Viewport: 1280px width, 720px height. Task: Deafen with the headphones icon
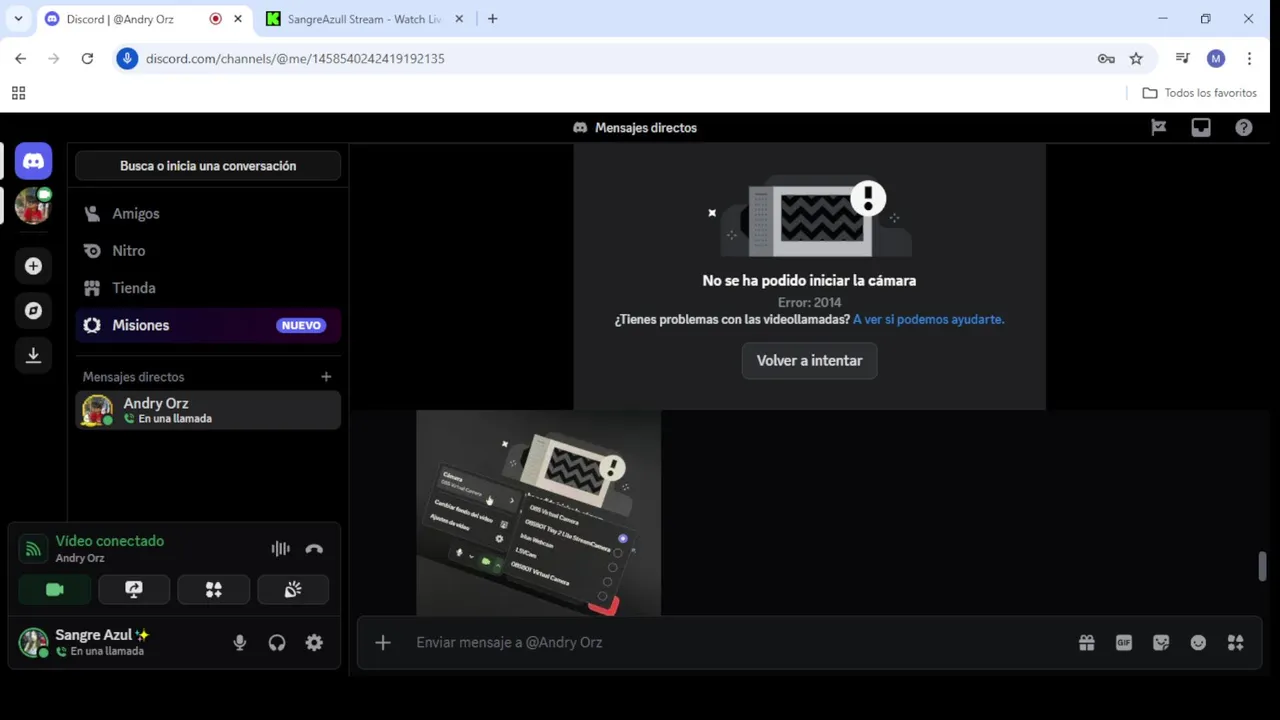point(277,643)
